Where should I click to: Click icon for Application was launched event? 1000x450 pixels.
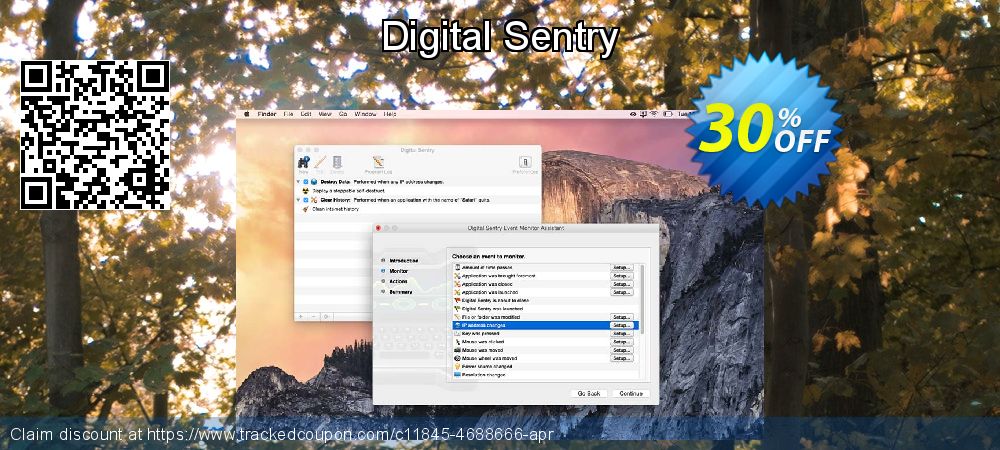pyautogui.click(x=457, y=293)
